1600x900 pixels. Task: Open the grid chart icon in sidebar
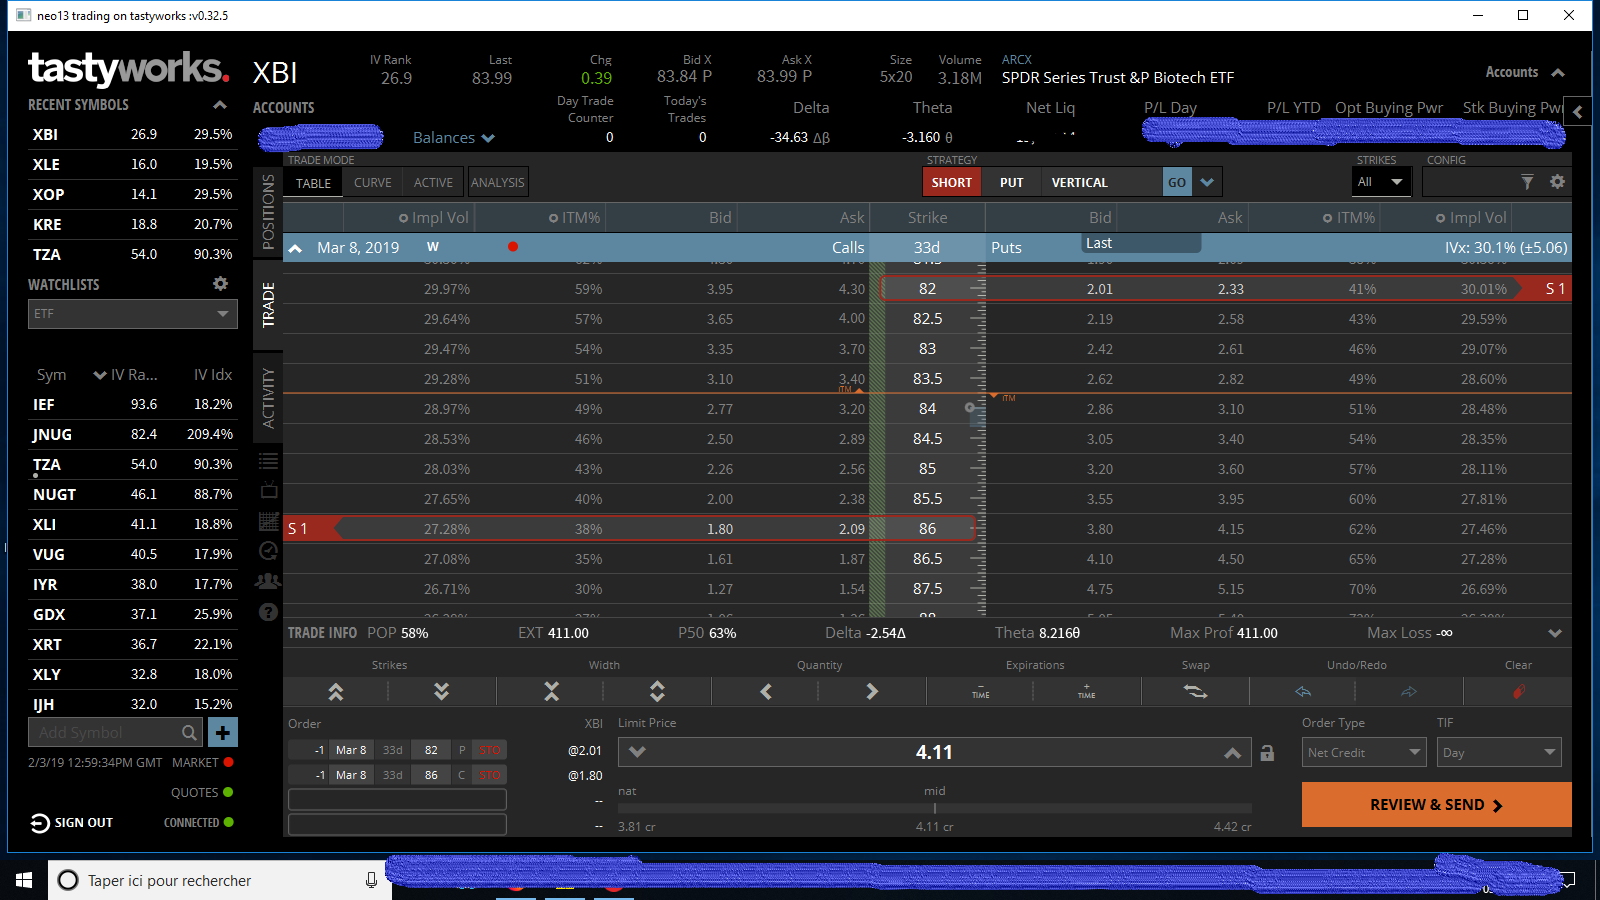coord(268,521)
